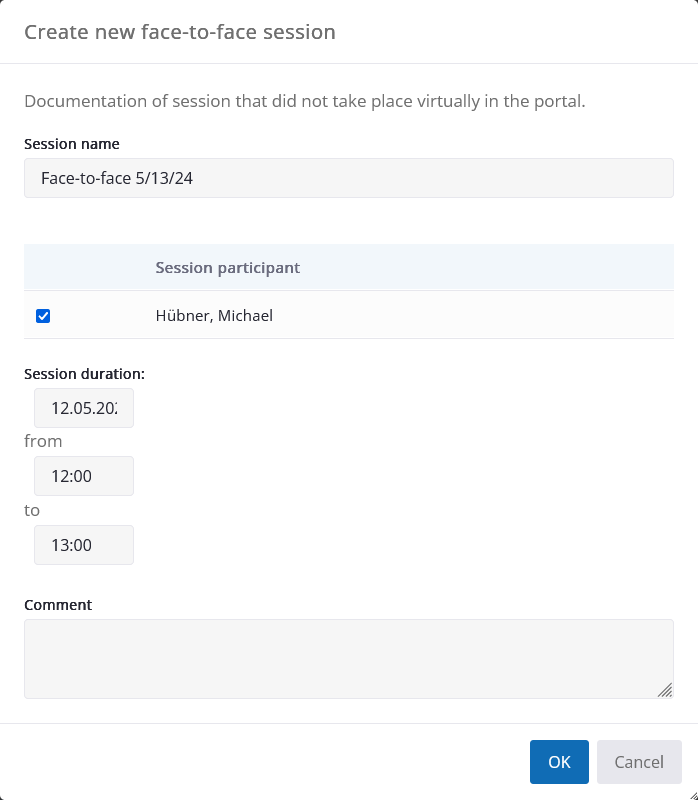Uncheck the Hübner, Michael participant checkbox
The image size is (698, 800).
pos(43,316)
